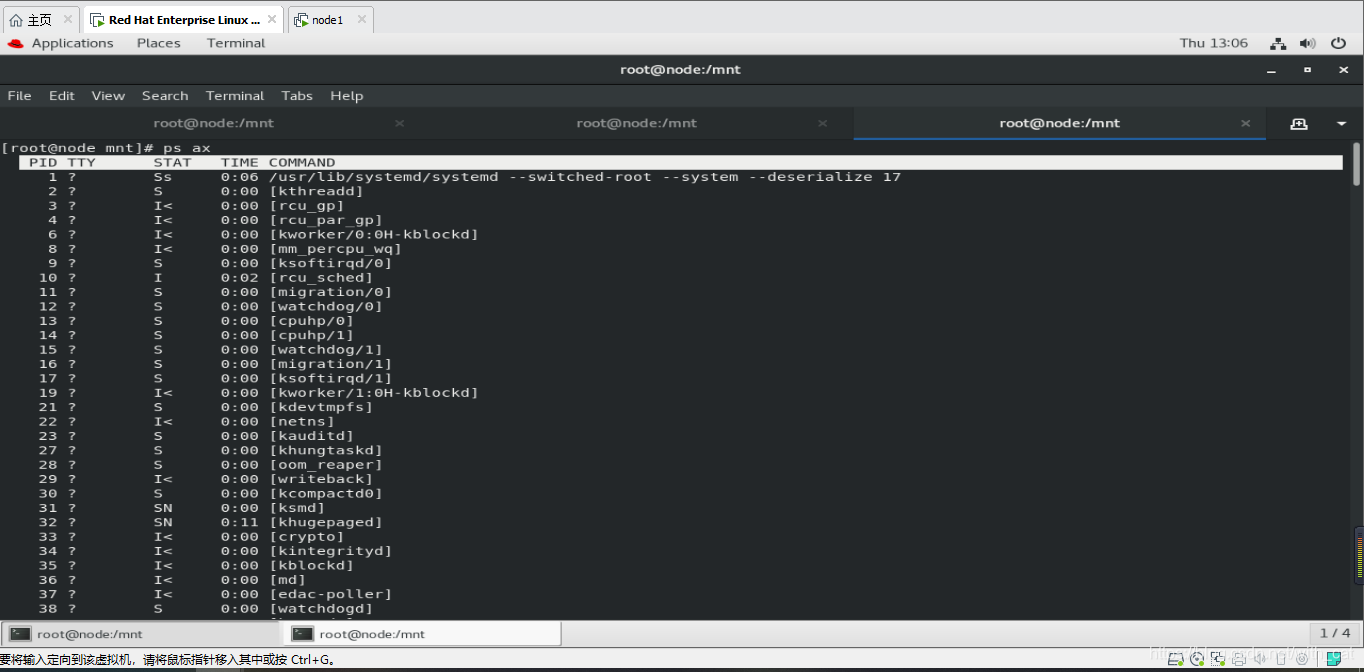Open the Edit menu
The width and height of the screenshot is (1364, 672).
coord(62,96)
